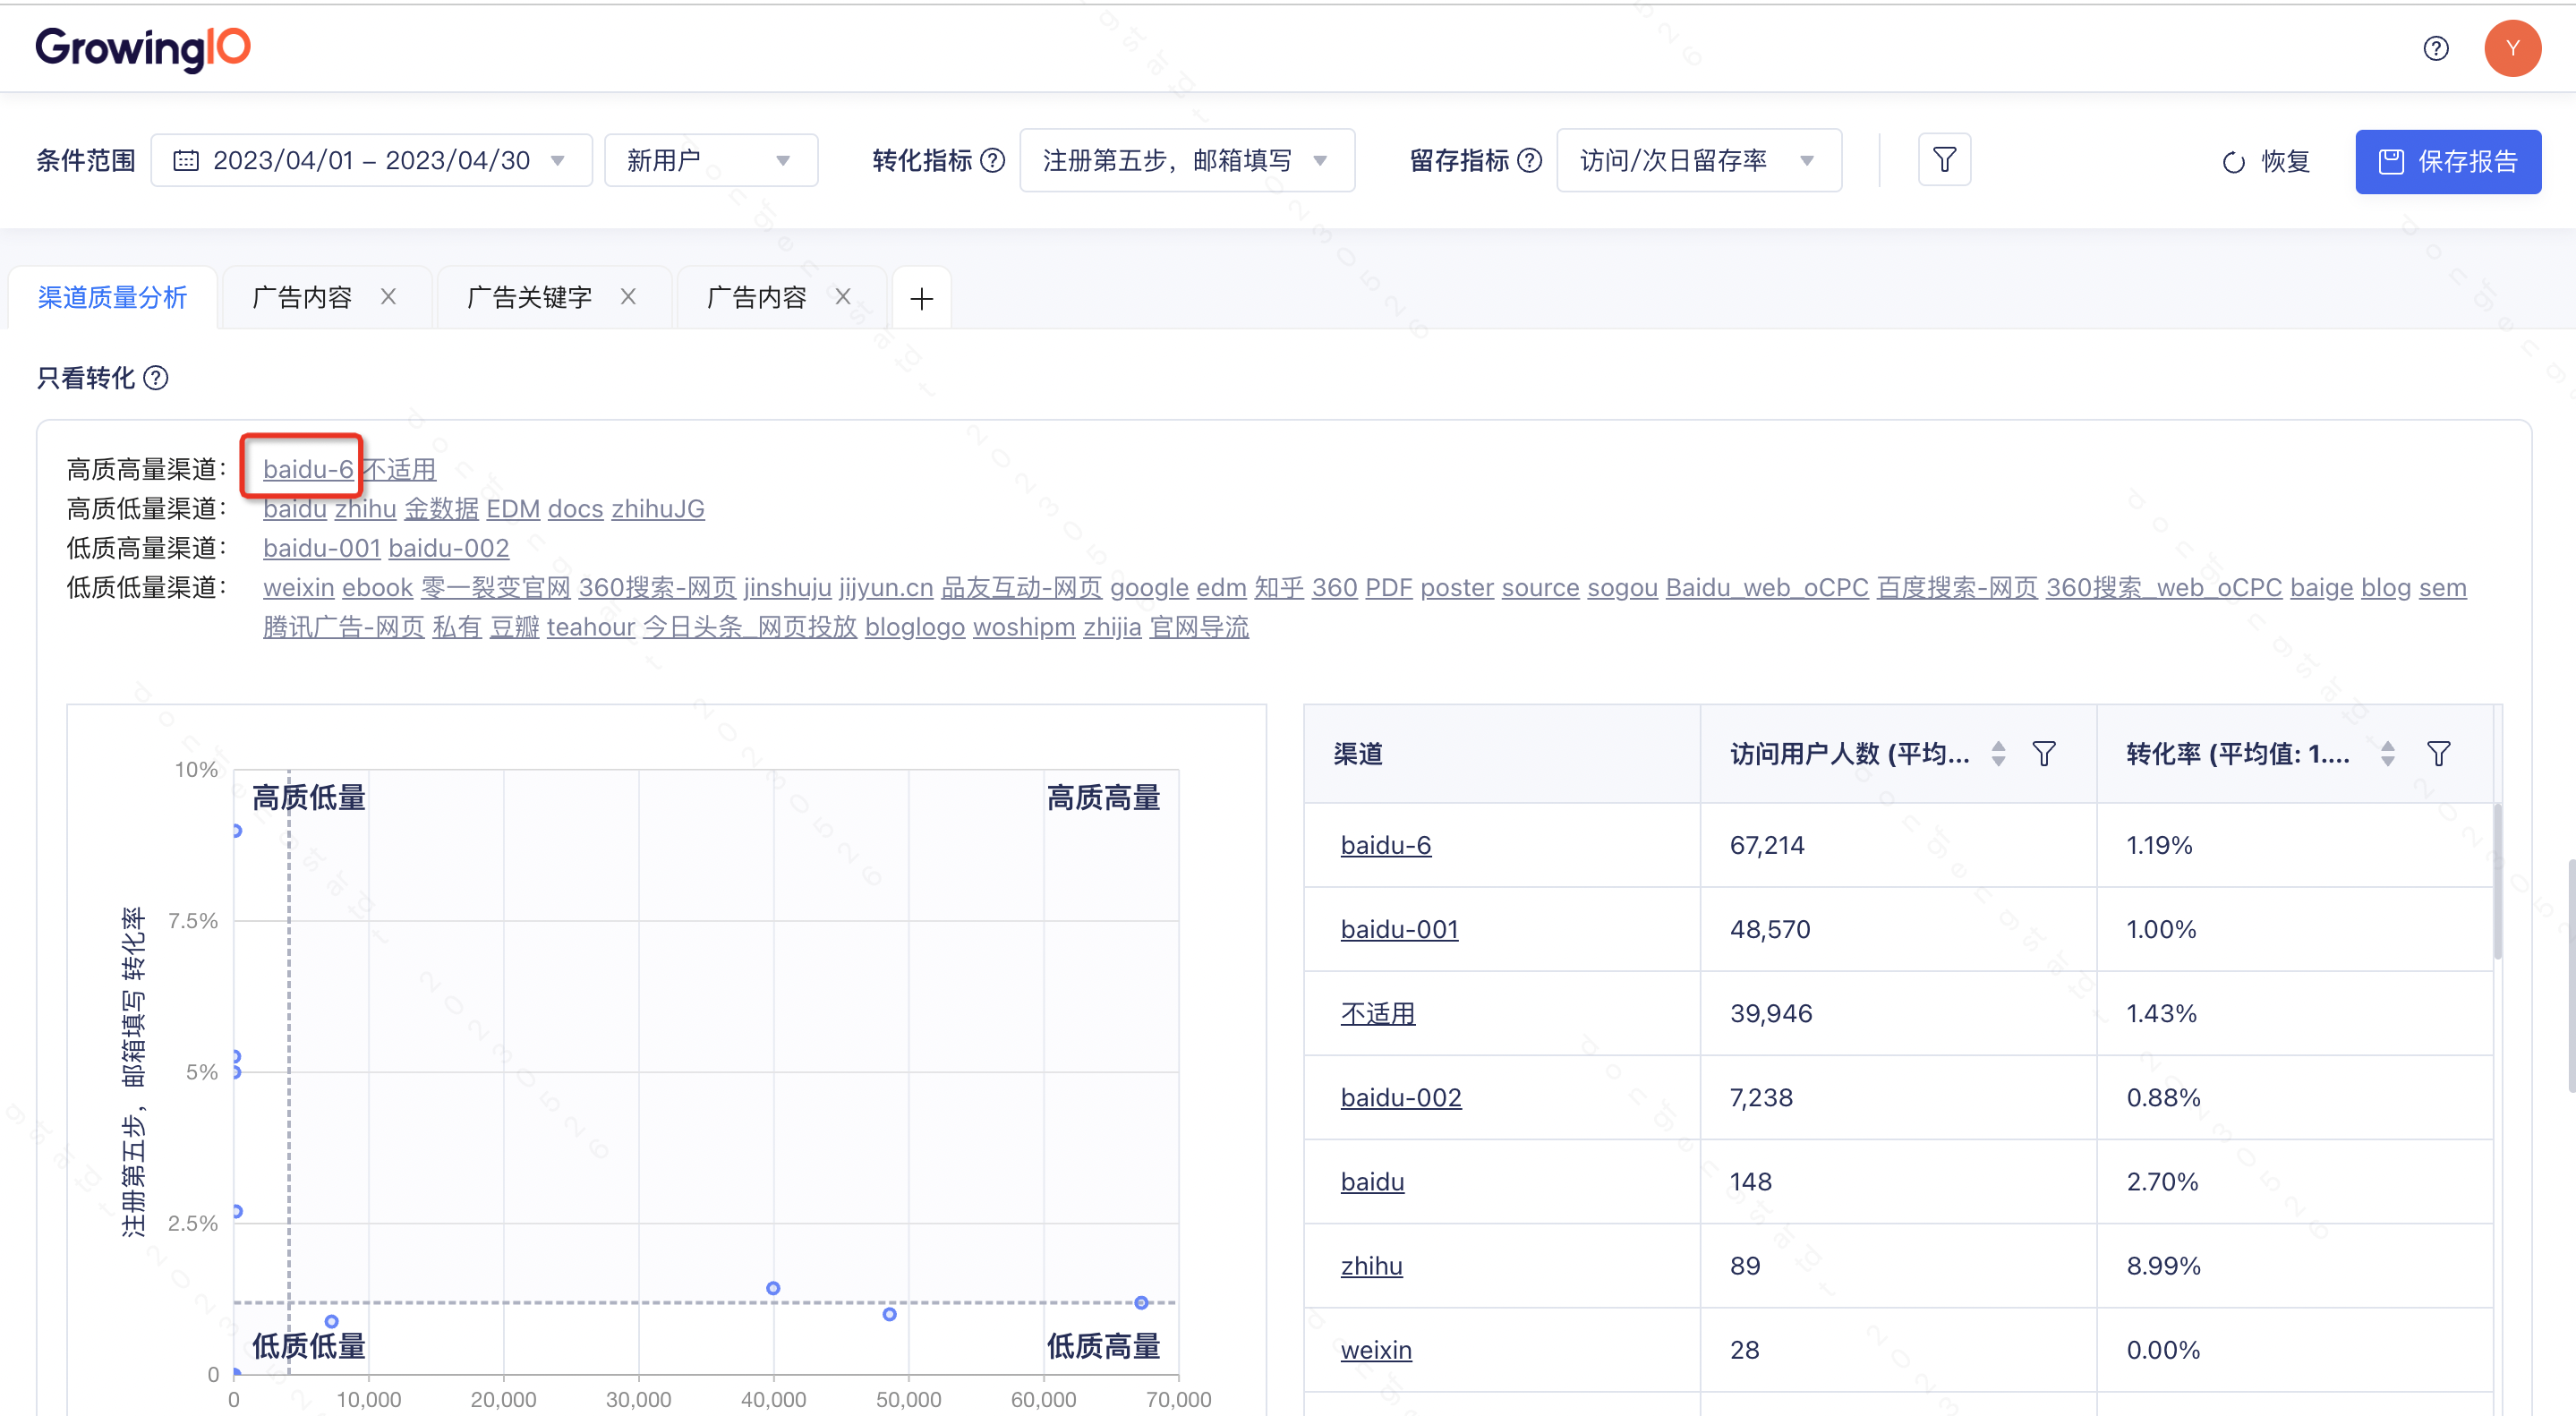Open help tooltip beside 留存指标

coord(1529,160)
